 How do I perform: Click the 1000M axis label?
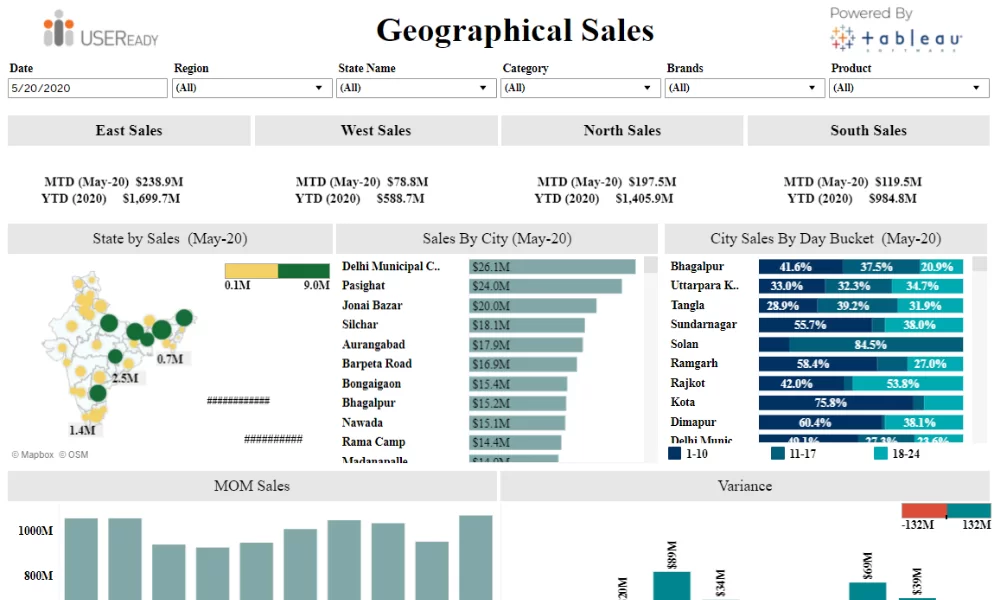pos(36,530)
